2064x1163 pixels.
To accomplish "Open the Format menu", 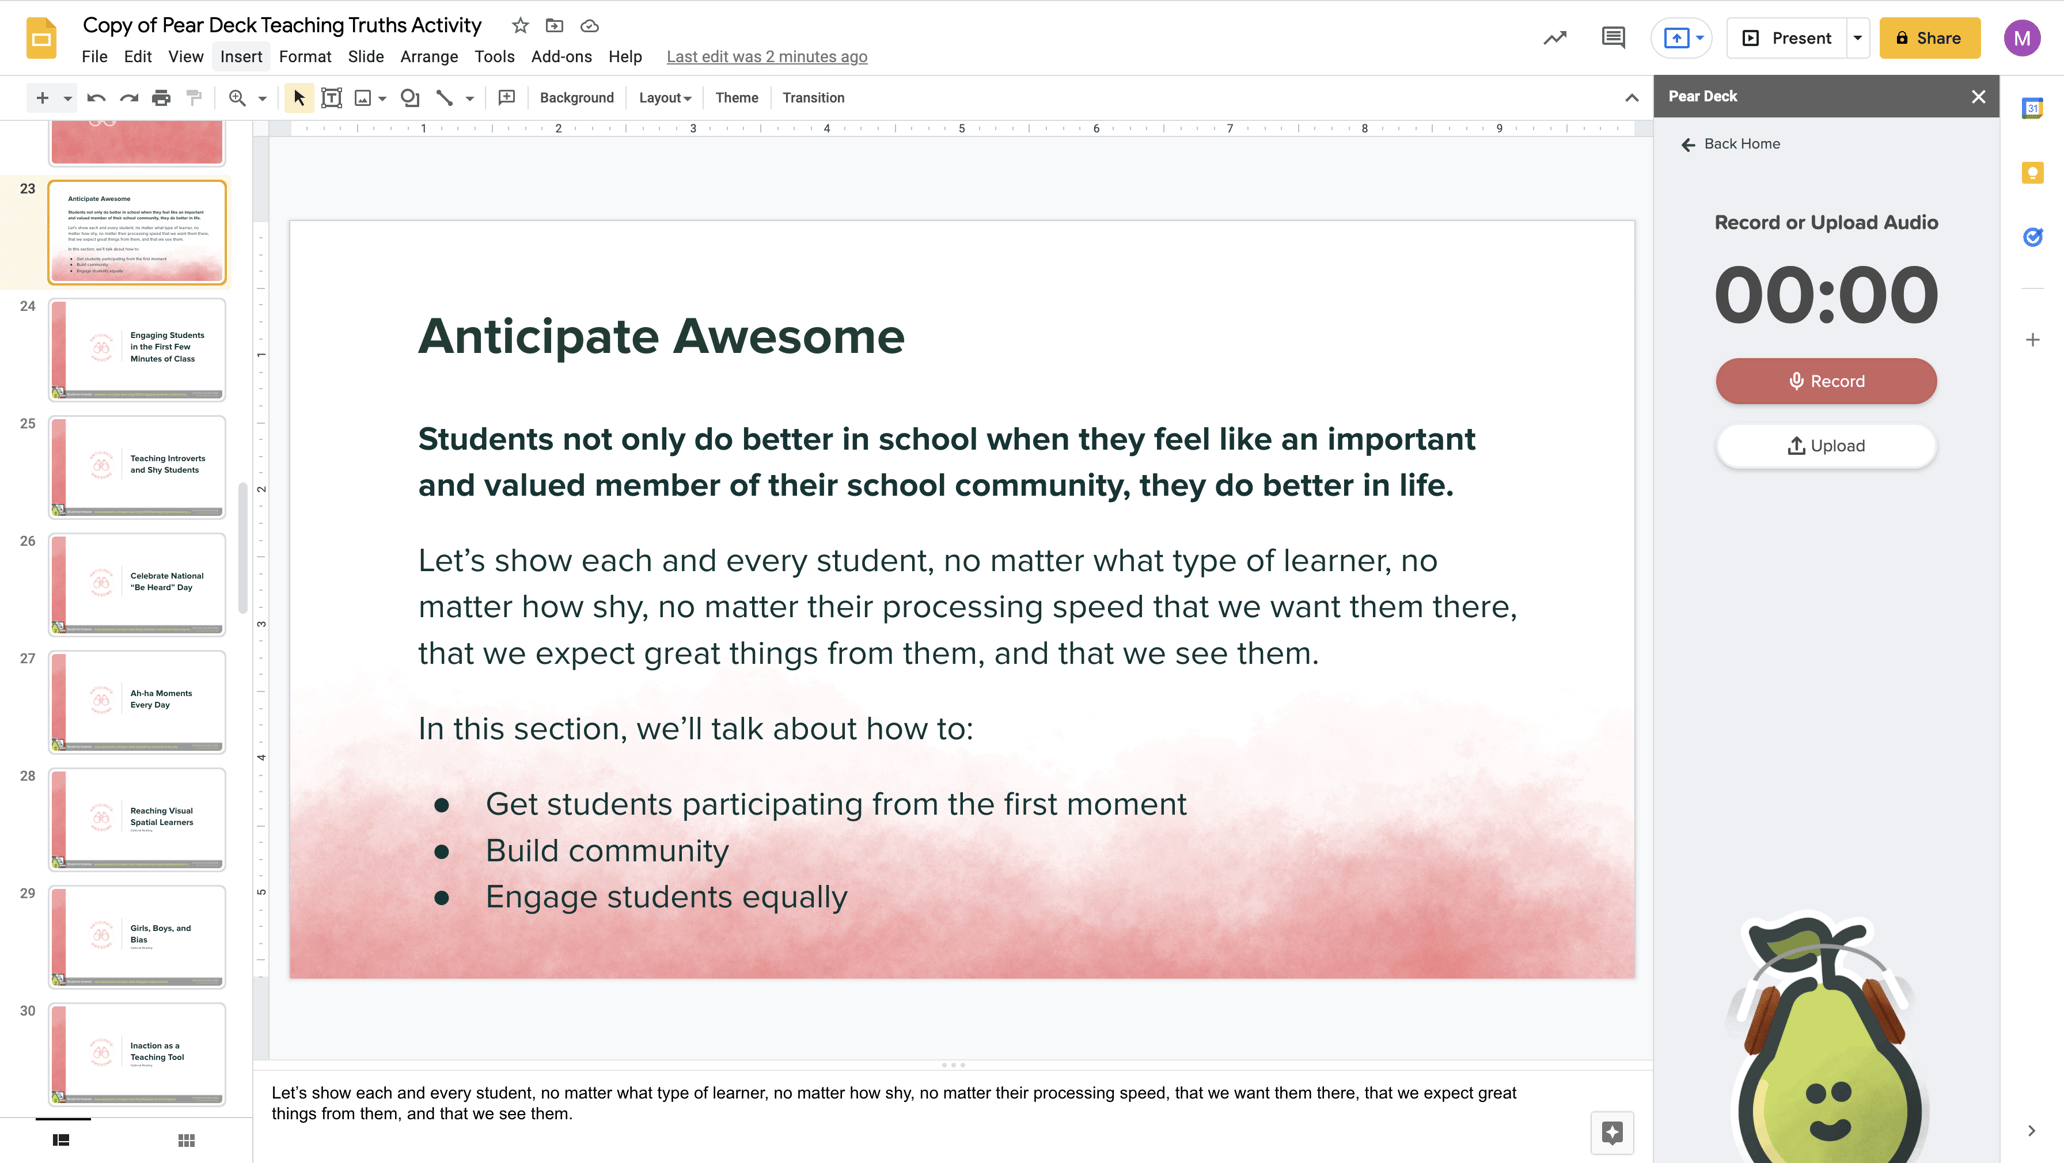I will point(302,57).
